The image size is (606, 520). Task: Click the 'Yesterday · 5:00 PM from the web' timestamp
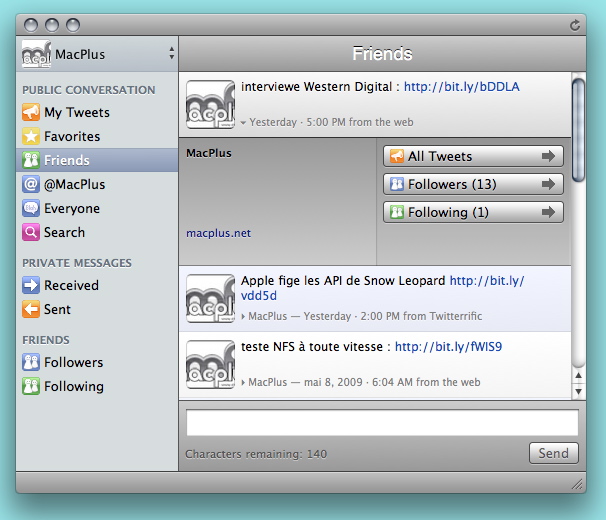point(331,122)
